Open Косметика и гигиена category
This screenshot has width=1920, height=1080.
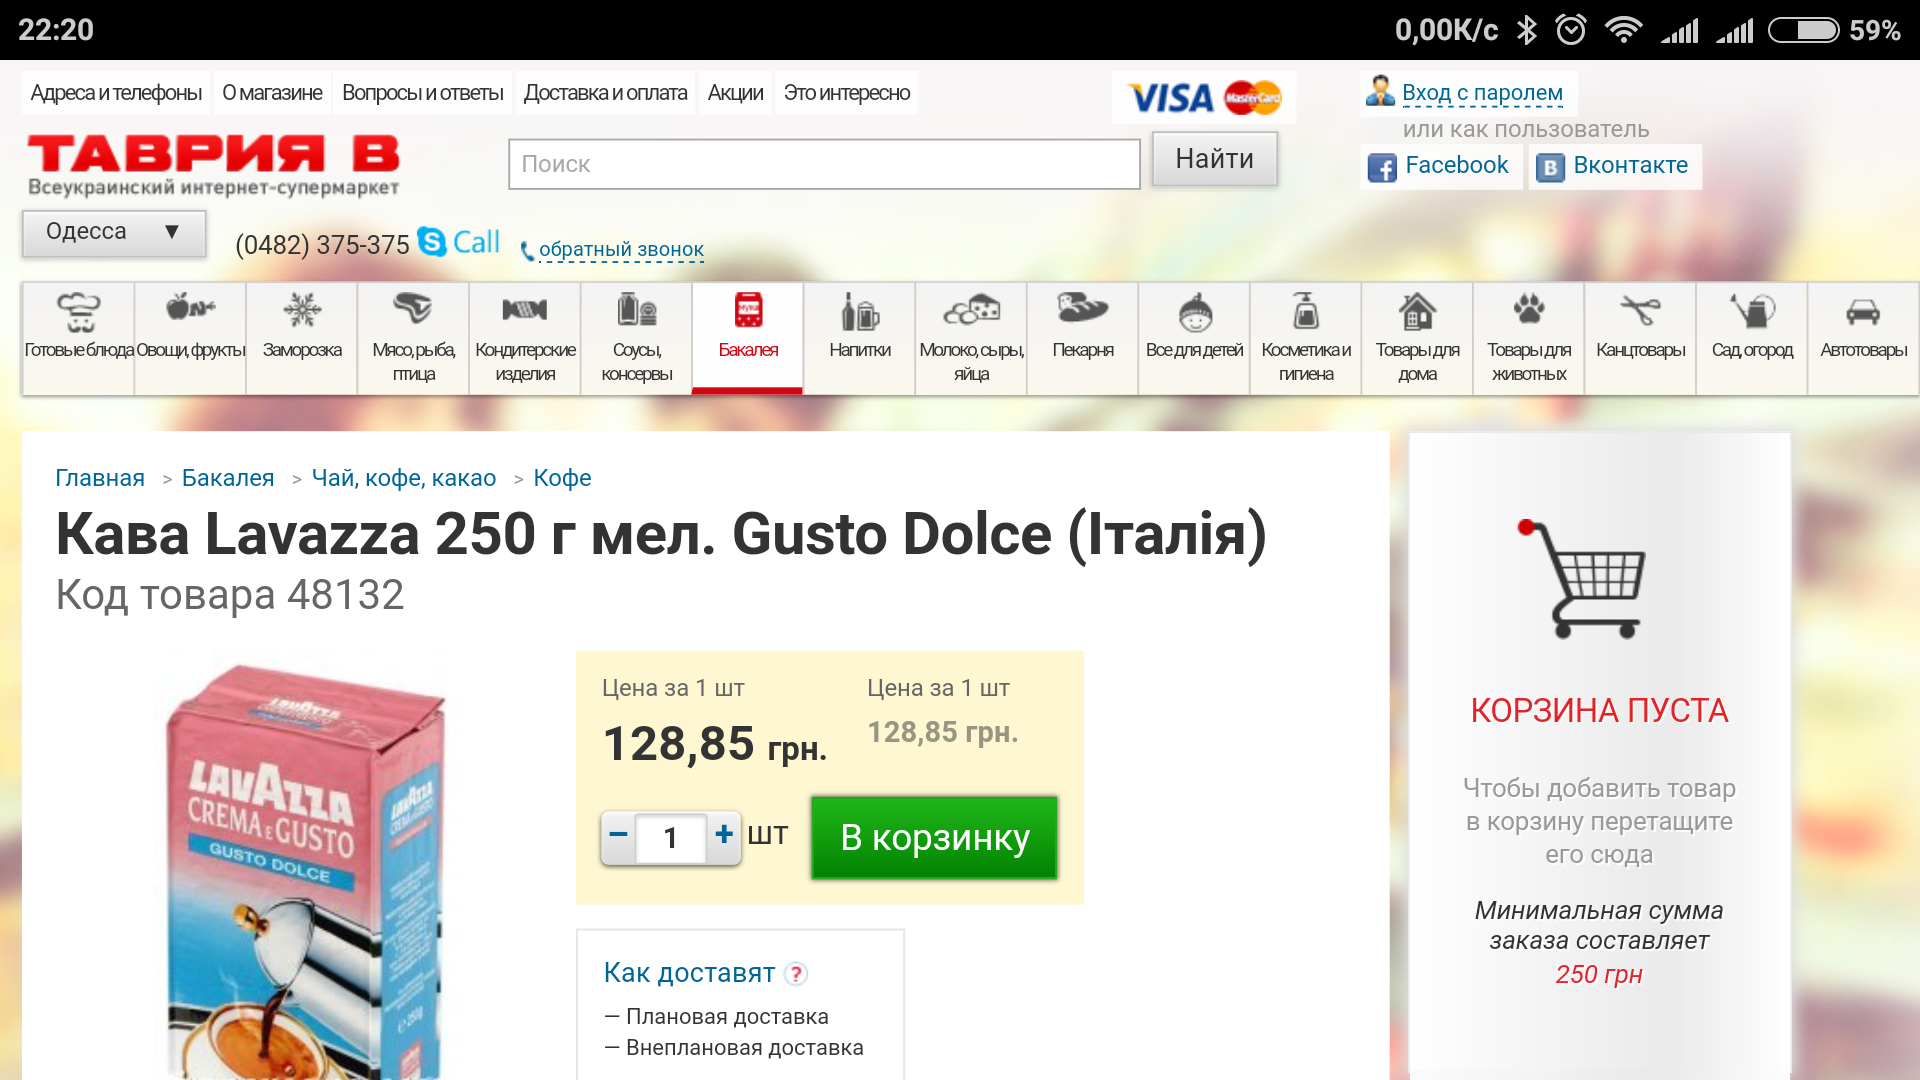coord(1306,338)
